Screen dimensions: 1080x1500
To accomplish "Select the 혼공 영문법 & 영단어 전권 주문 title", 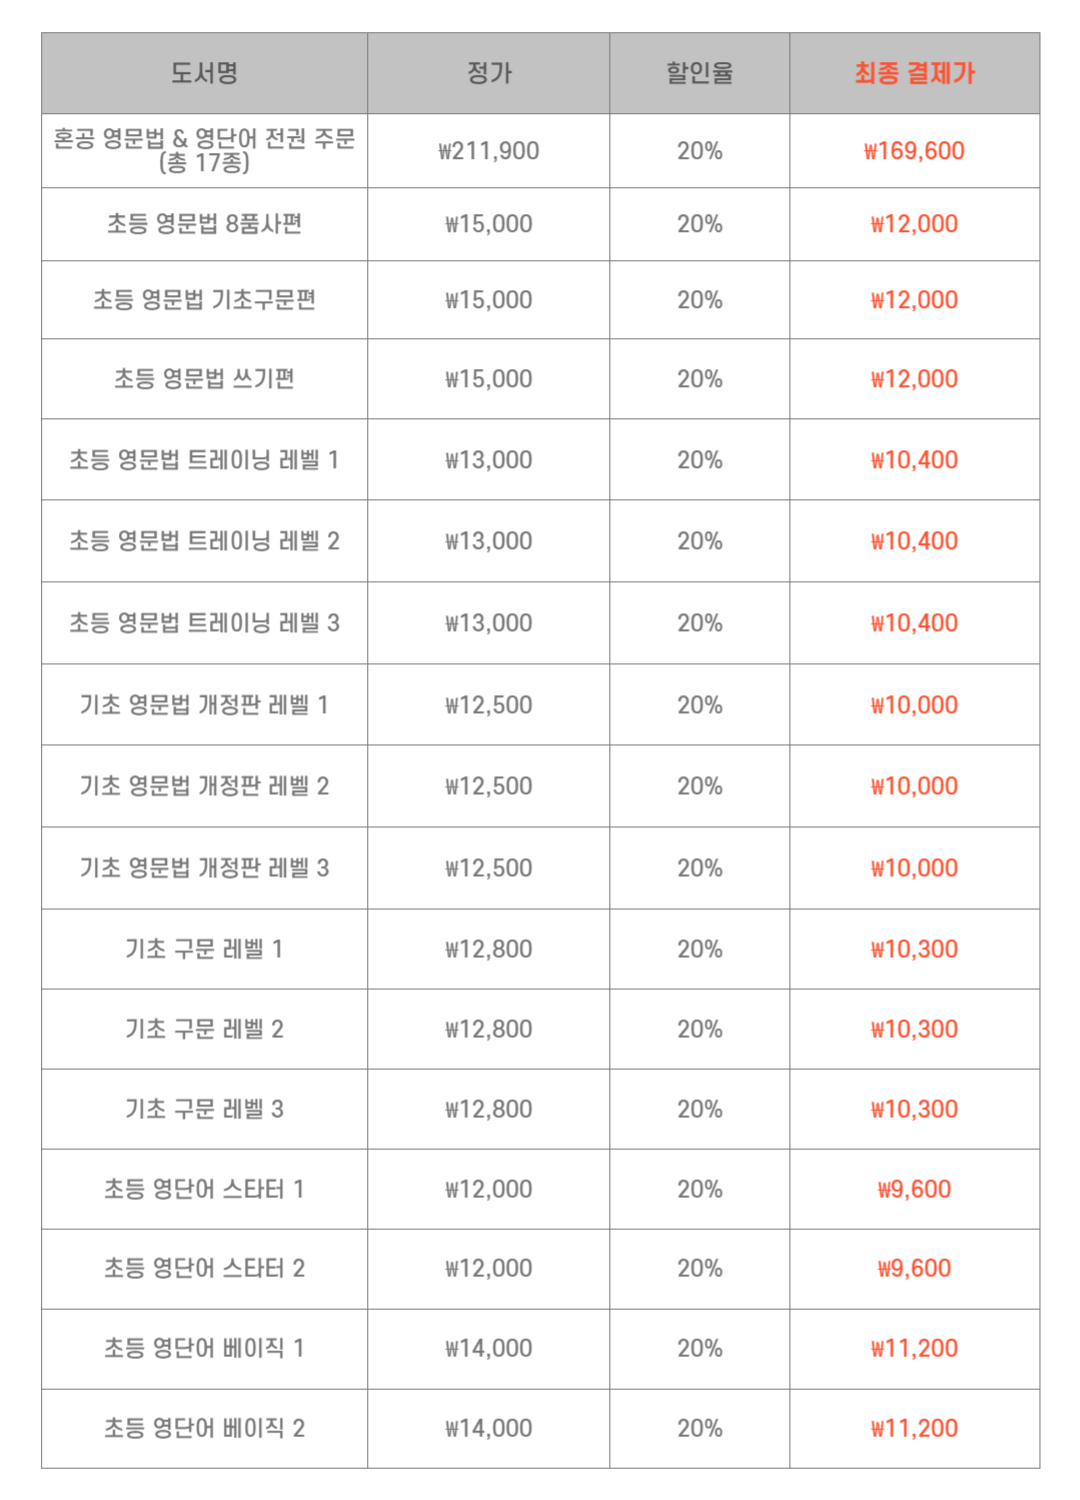I will tap(204, 140).
